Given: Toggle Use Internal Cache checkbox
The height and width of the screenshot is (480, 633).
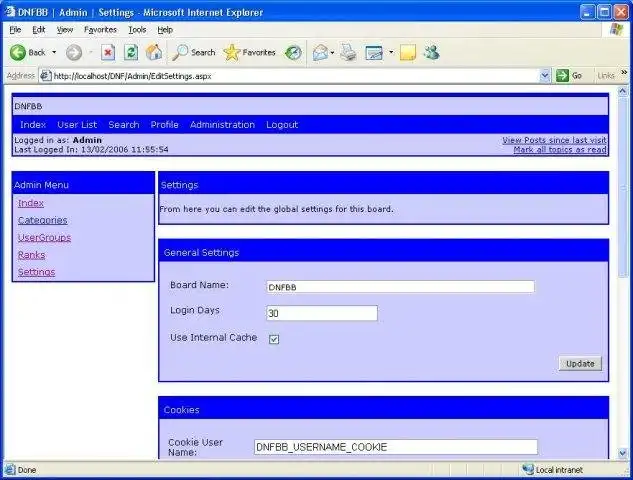Looking at the screenshot, I should pos(274,339).
